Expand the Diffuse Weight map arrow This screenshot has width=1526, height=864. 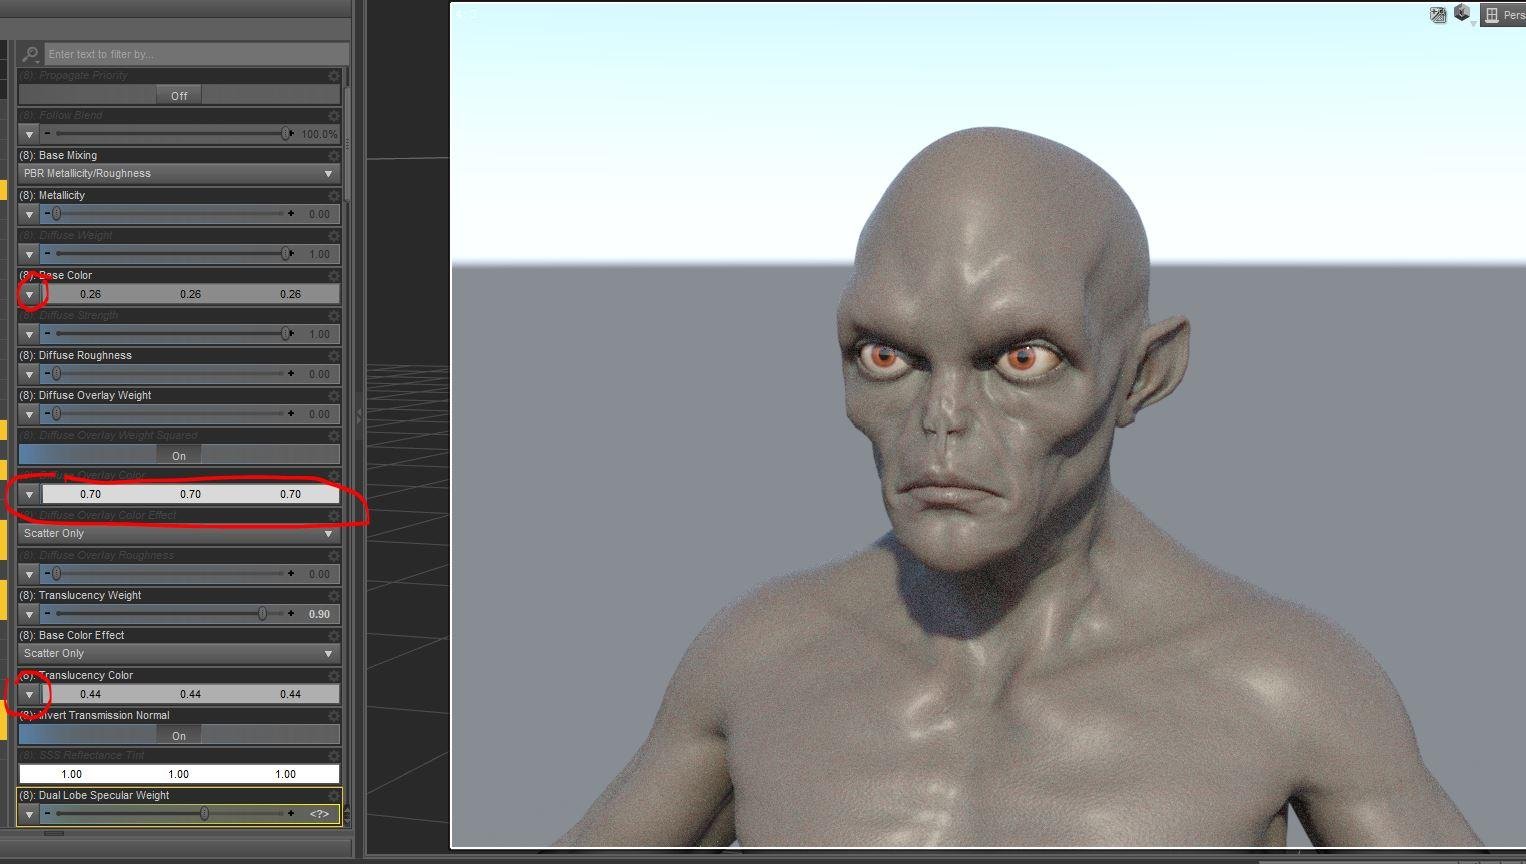(29, 254)
